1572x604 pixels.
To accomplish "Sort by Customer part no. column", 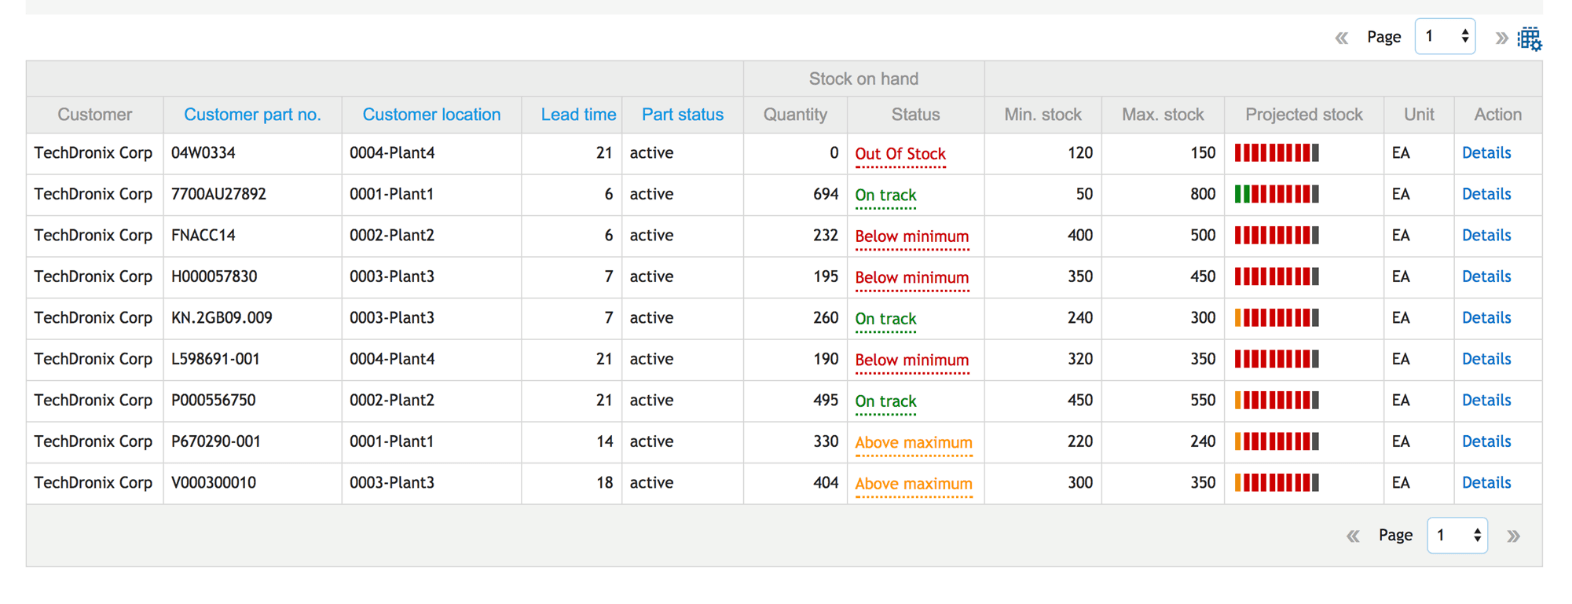I will pyautogui.click(x=252, y=115).
